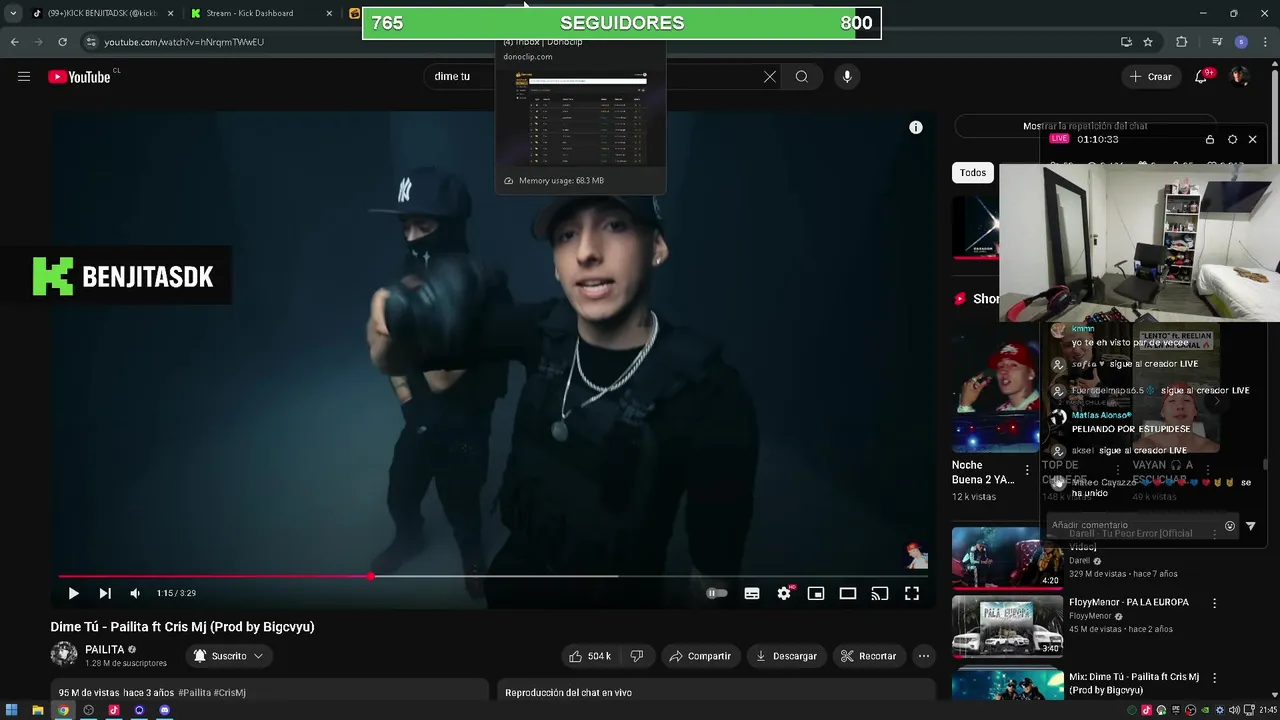Download the video with Descargar

[x=786, y=656]
